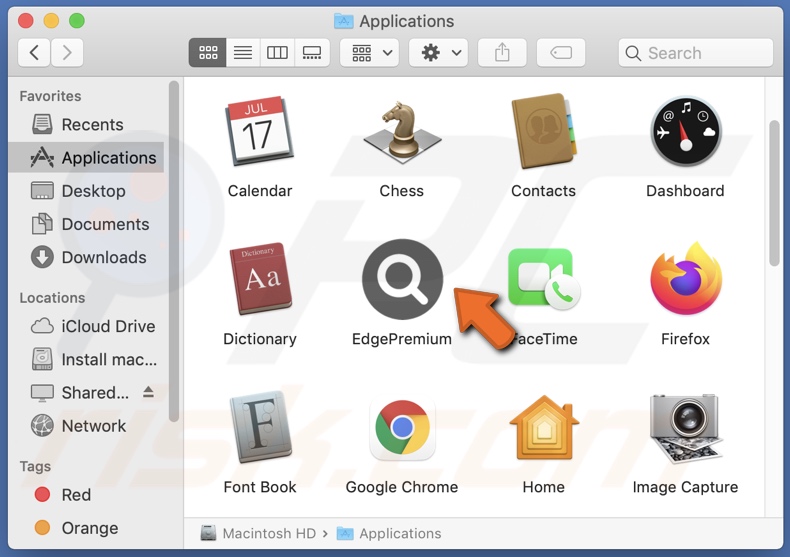
Task: Click Macintosh HD in the path bar
Action: click(x=258, y=533)
